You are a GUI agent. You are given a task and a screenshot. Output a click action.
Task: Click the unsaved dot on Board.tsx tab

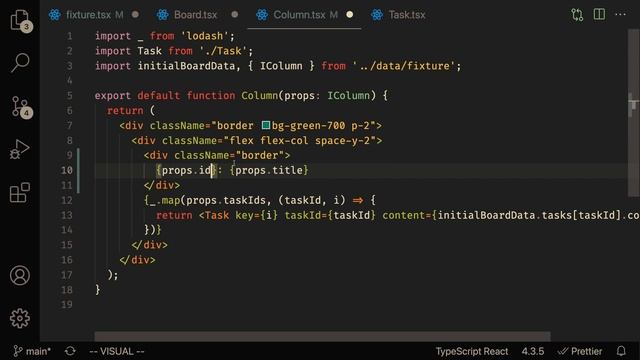(x=234, y=15)
